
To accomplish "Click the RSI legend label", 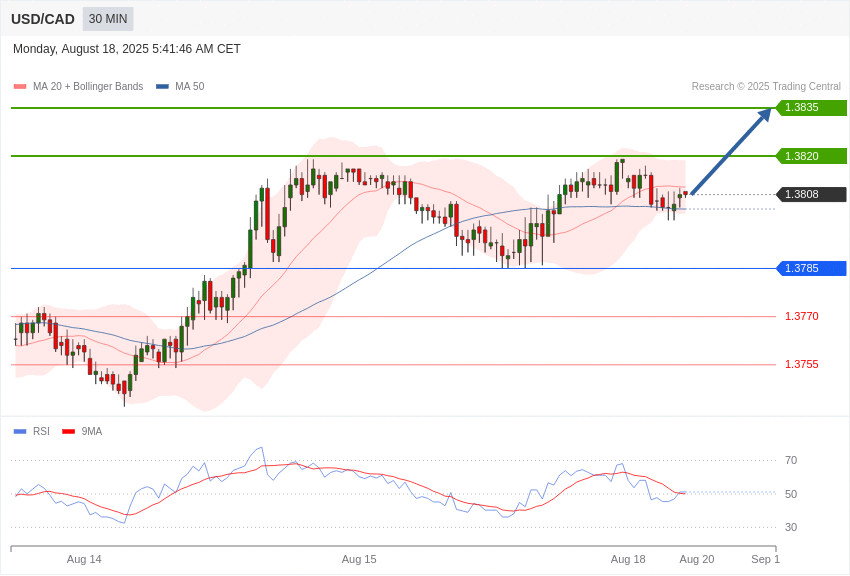I will [x=41, y=431].
